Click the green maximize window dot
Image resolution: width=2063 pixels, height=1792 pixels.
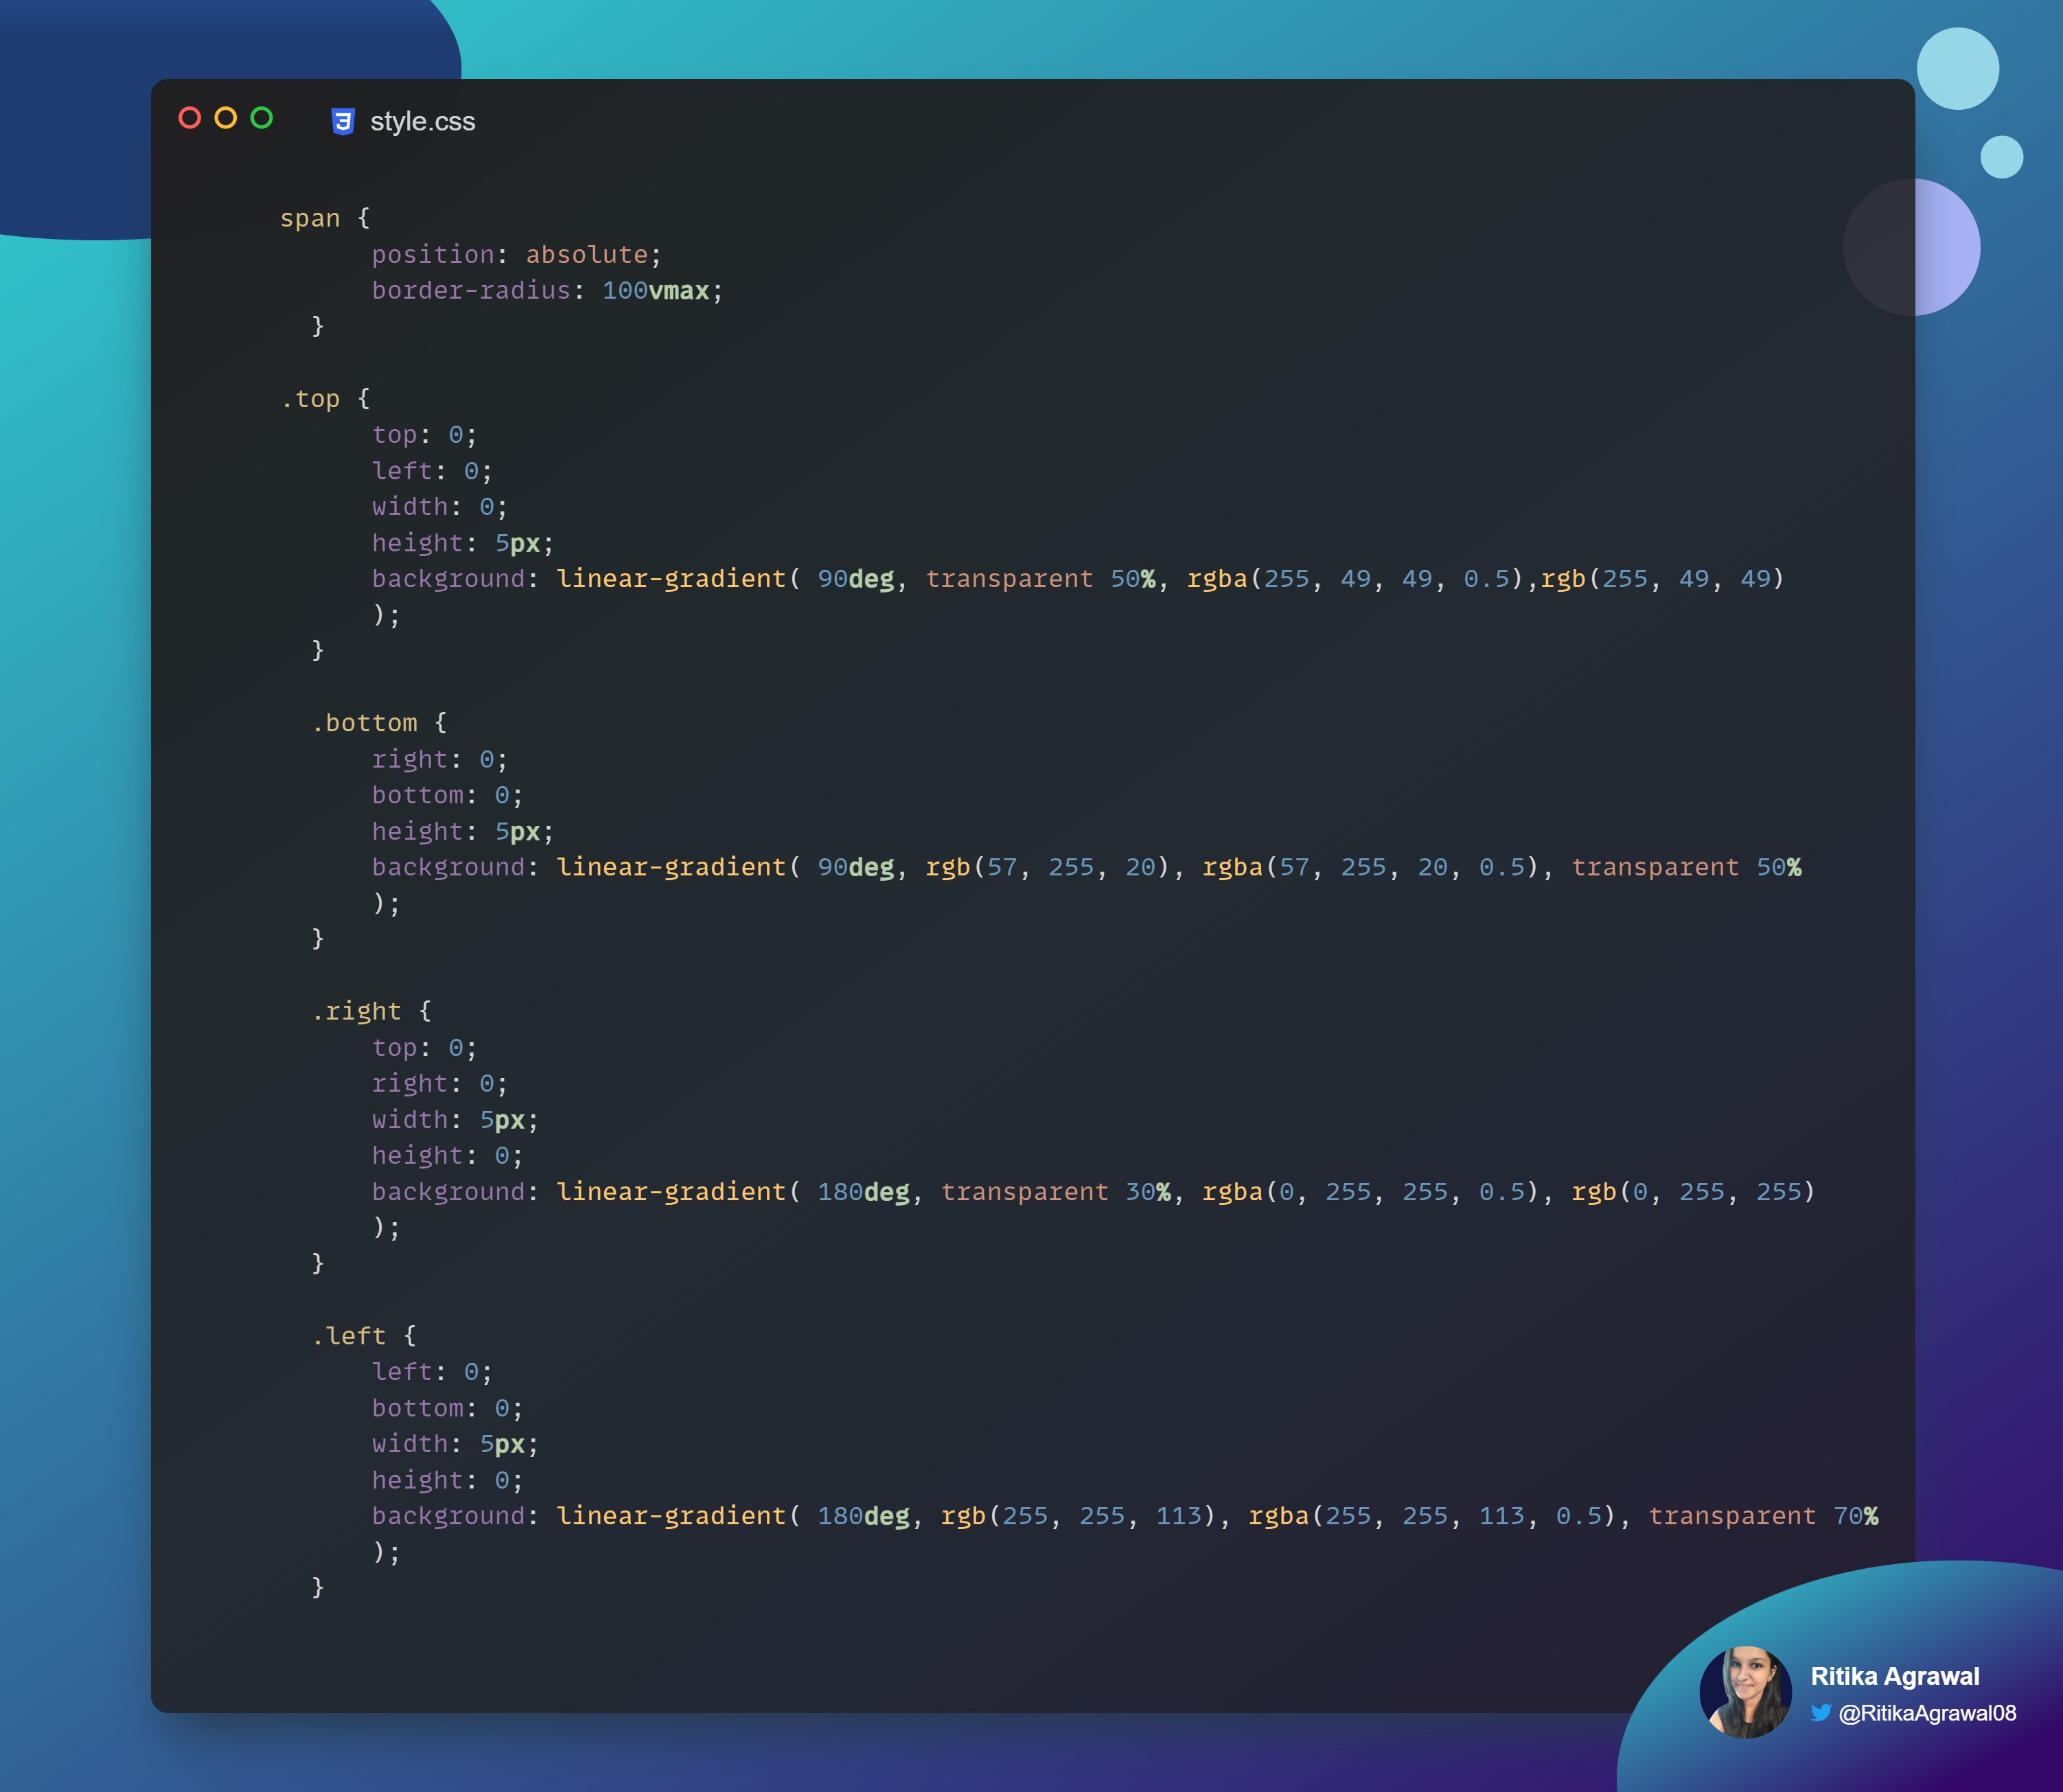pos(262,118)
